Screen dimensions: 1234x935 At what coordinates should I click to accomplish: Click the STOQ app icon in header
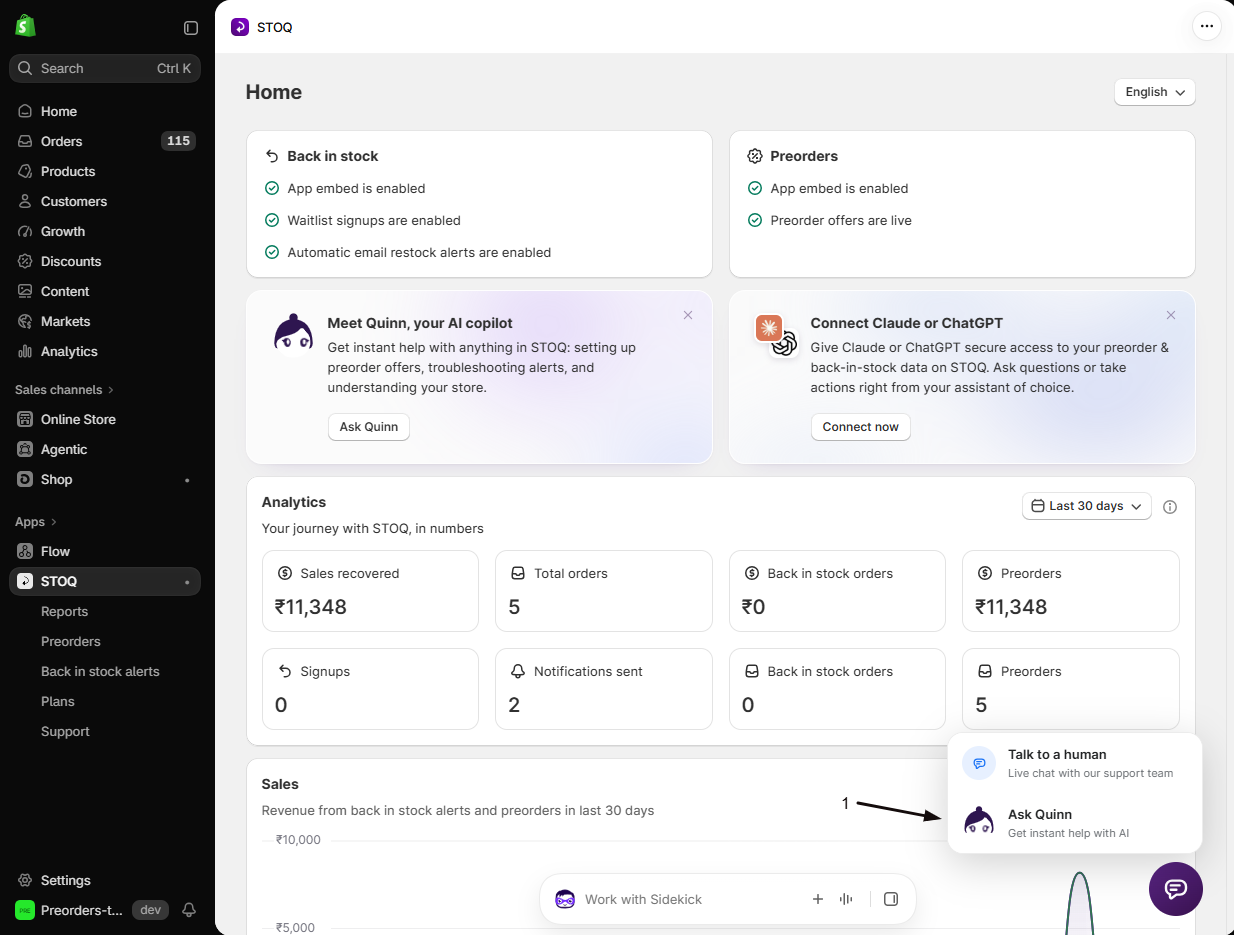point(240,27)
